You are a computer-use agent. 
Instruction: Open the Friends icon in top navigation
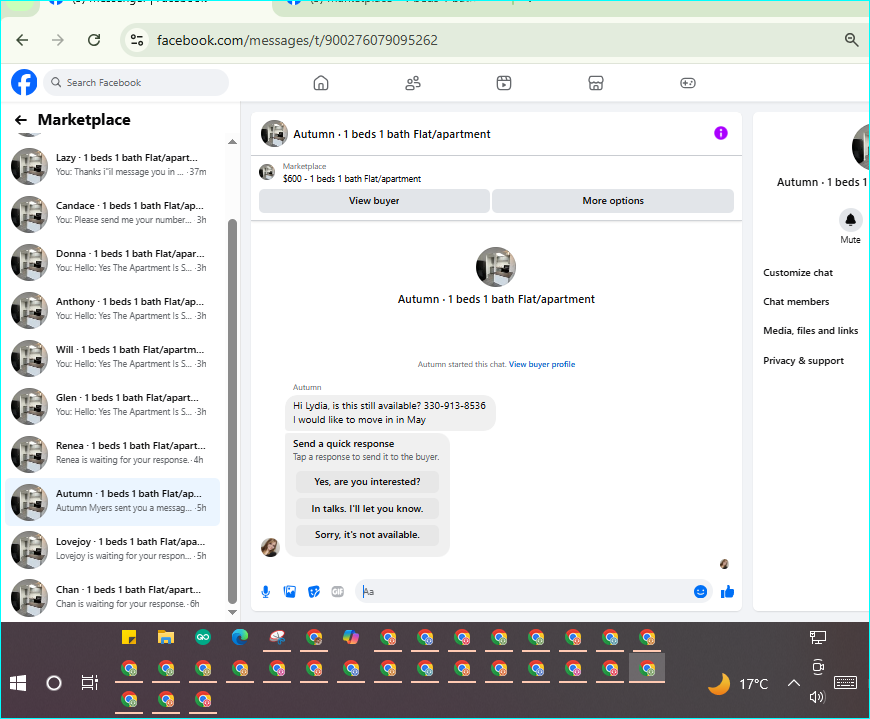pos(413,83)
